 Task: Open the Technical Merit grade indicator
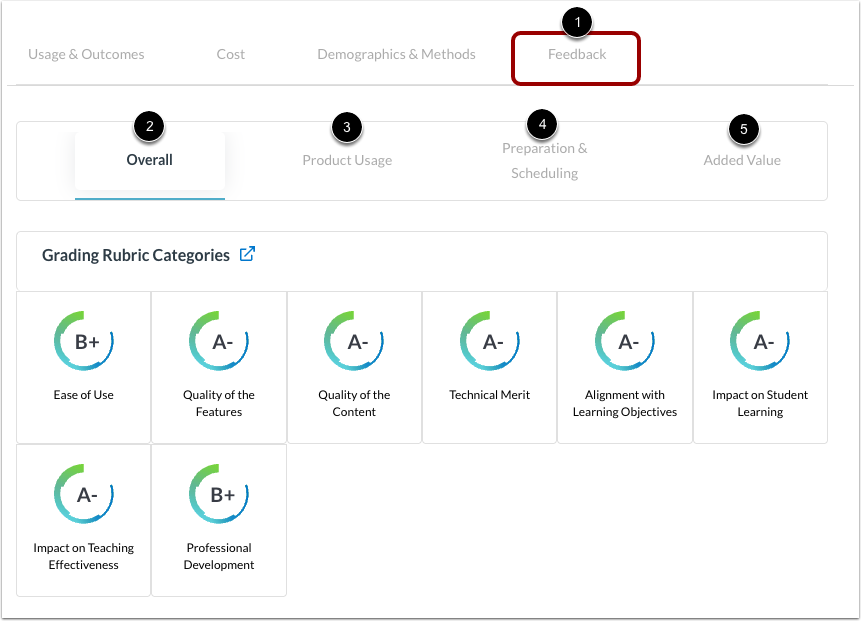(489, 340)
